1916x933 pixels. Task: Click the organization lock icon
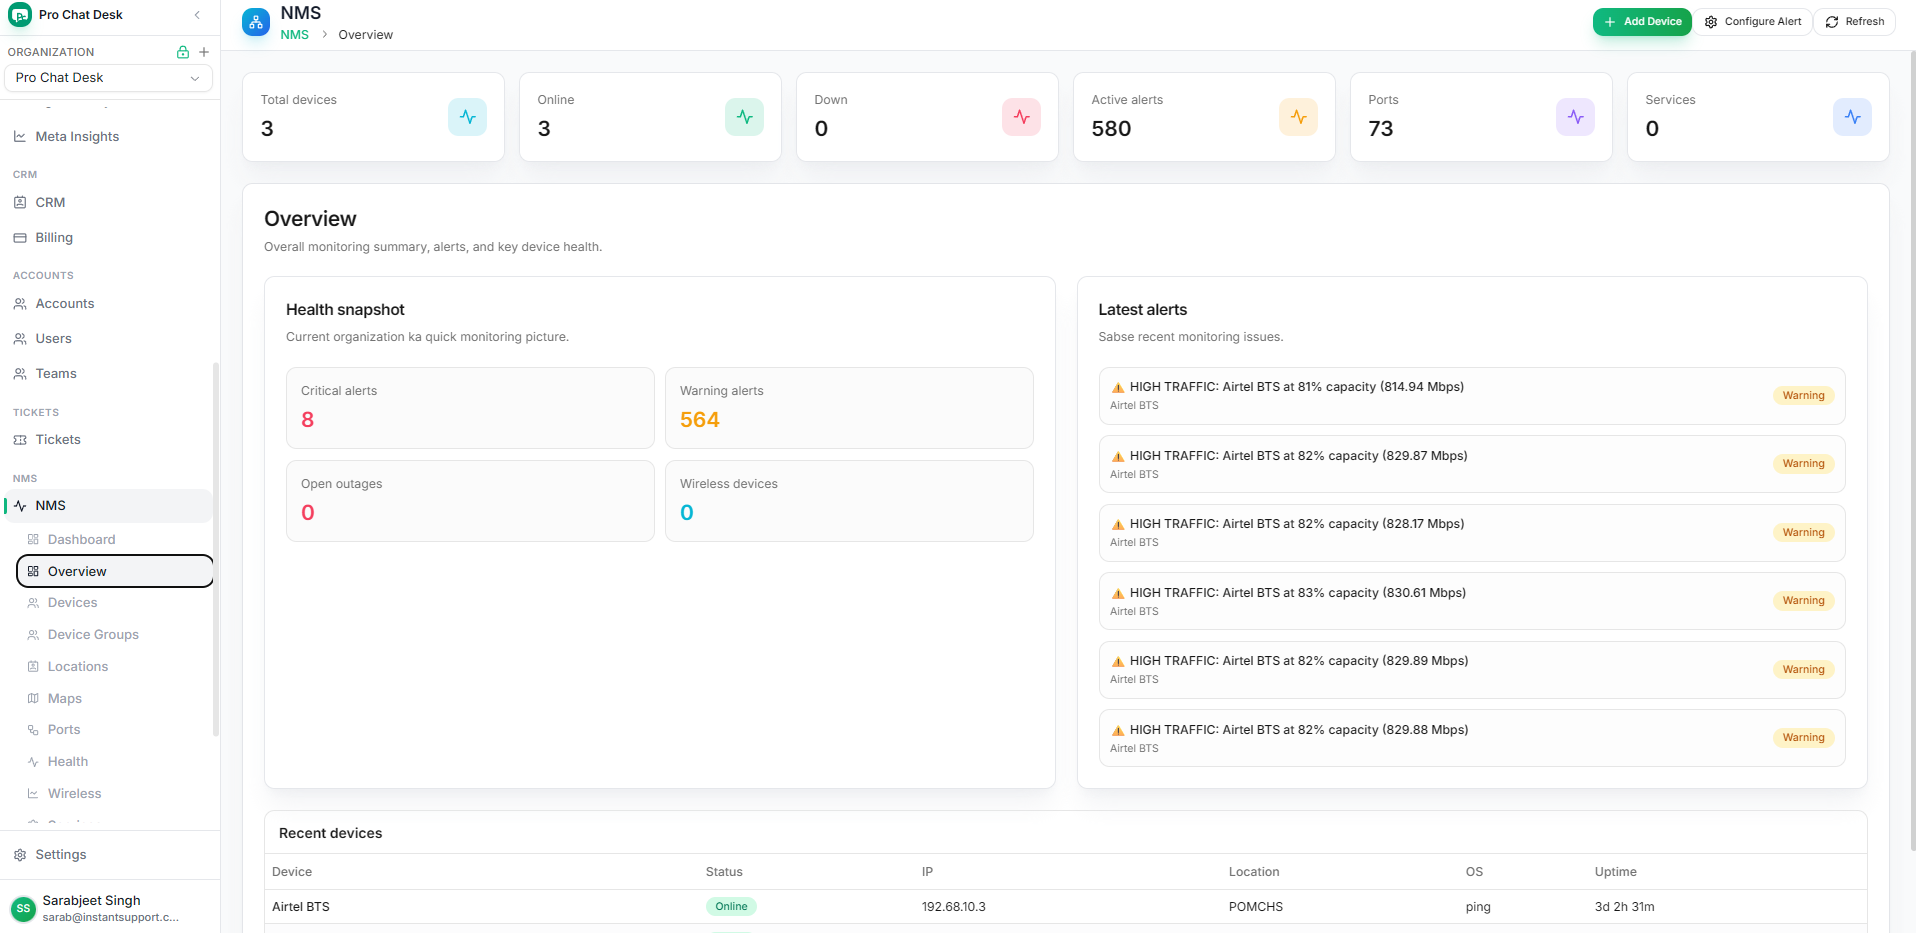pyautogui.click(x=183, y=52)
